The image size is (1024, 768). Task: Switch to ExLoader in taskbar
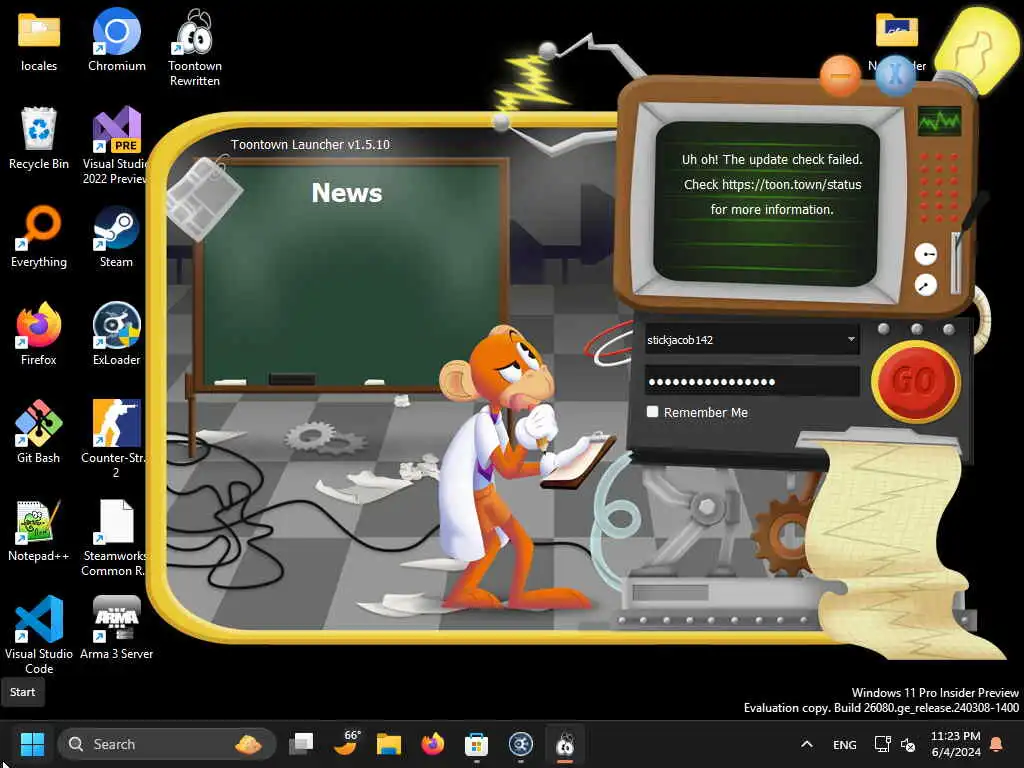point(520,744)
